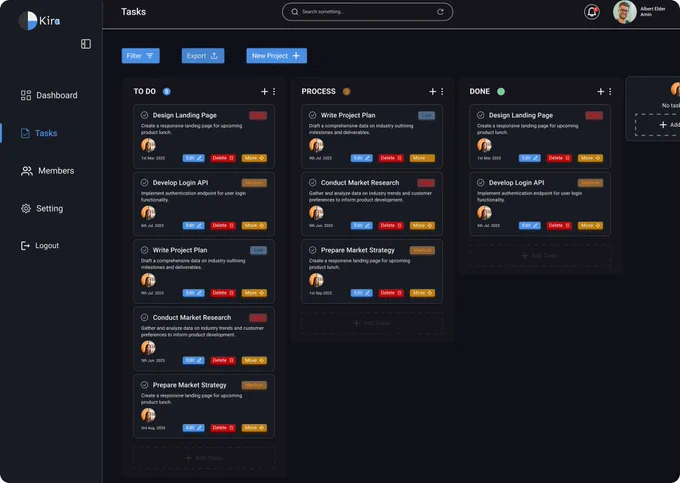Click the green DONE status dot
Screen dimensions: 680x483
pos(501,91)
